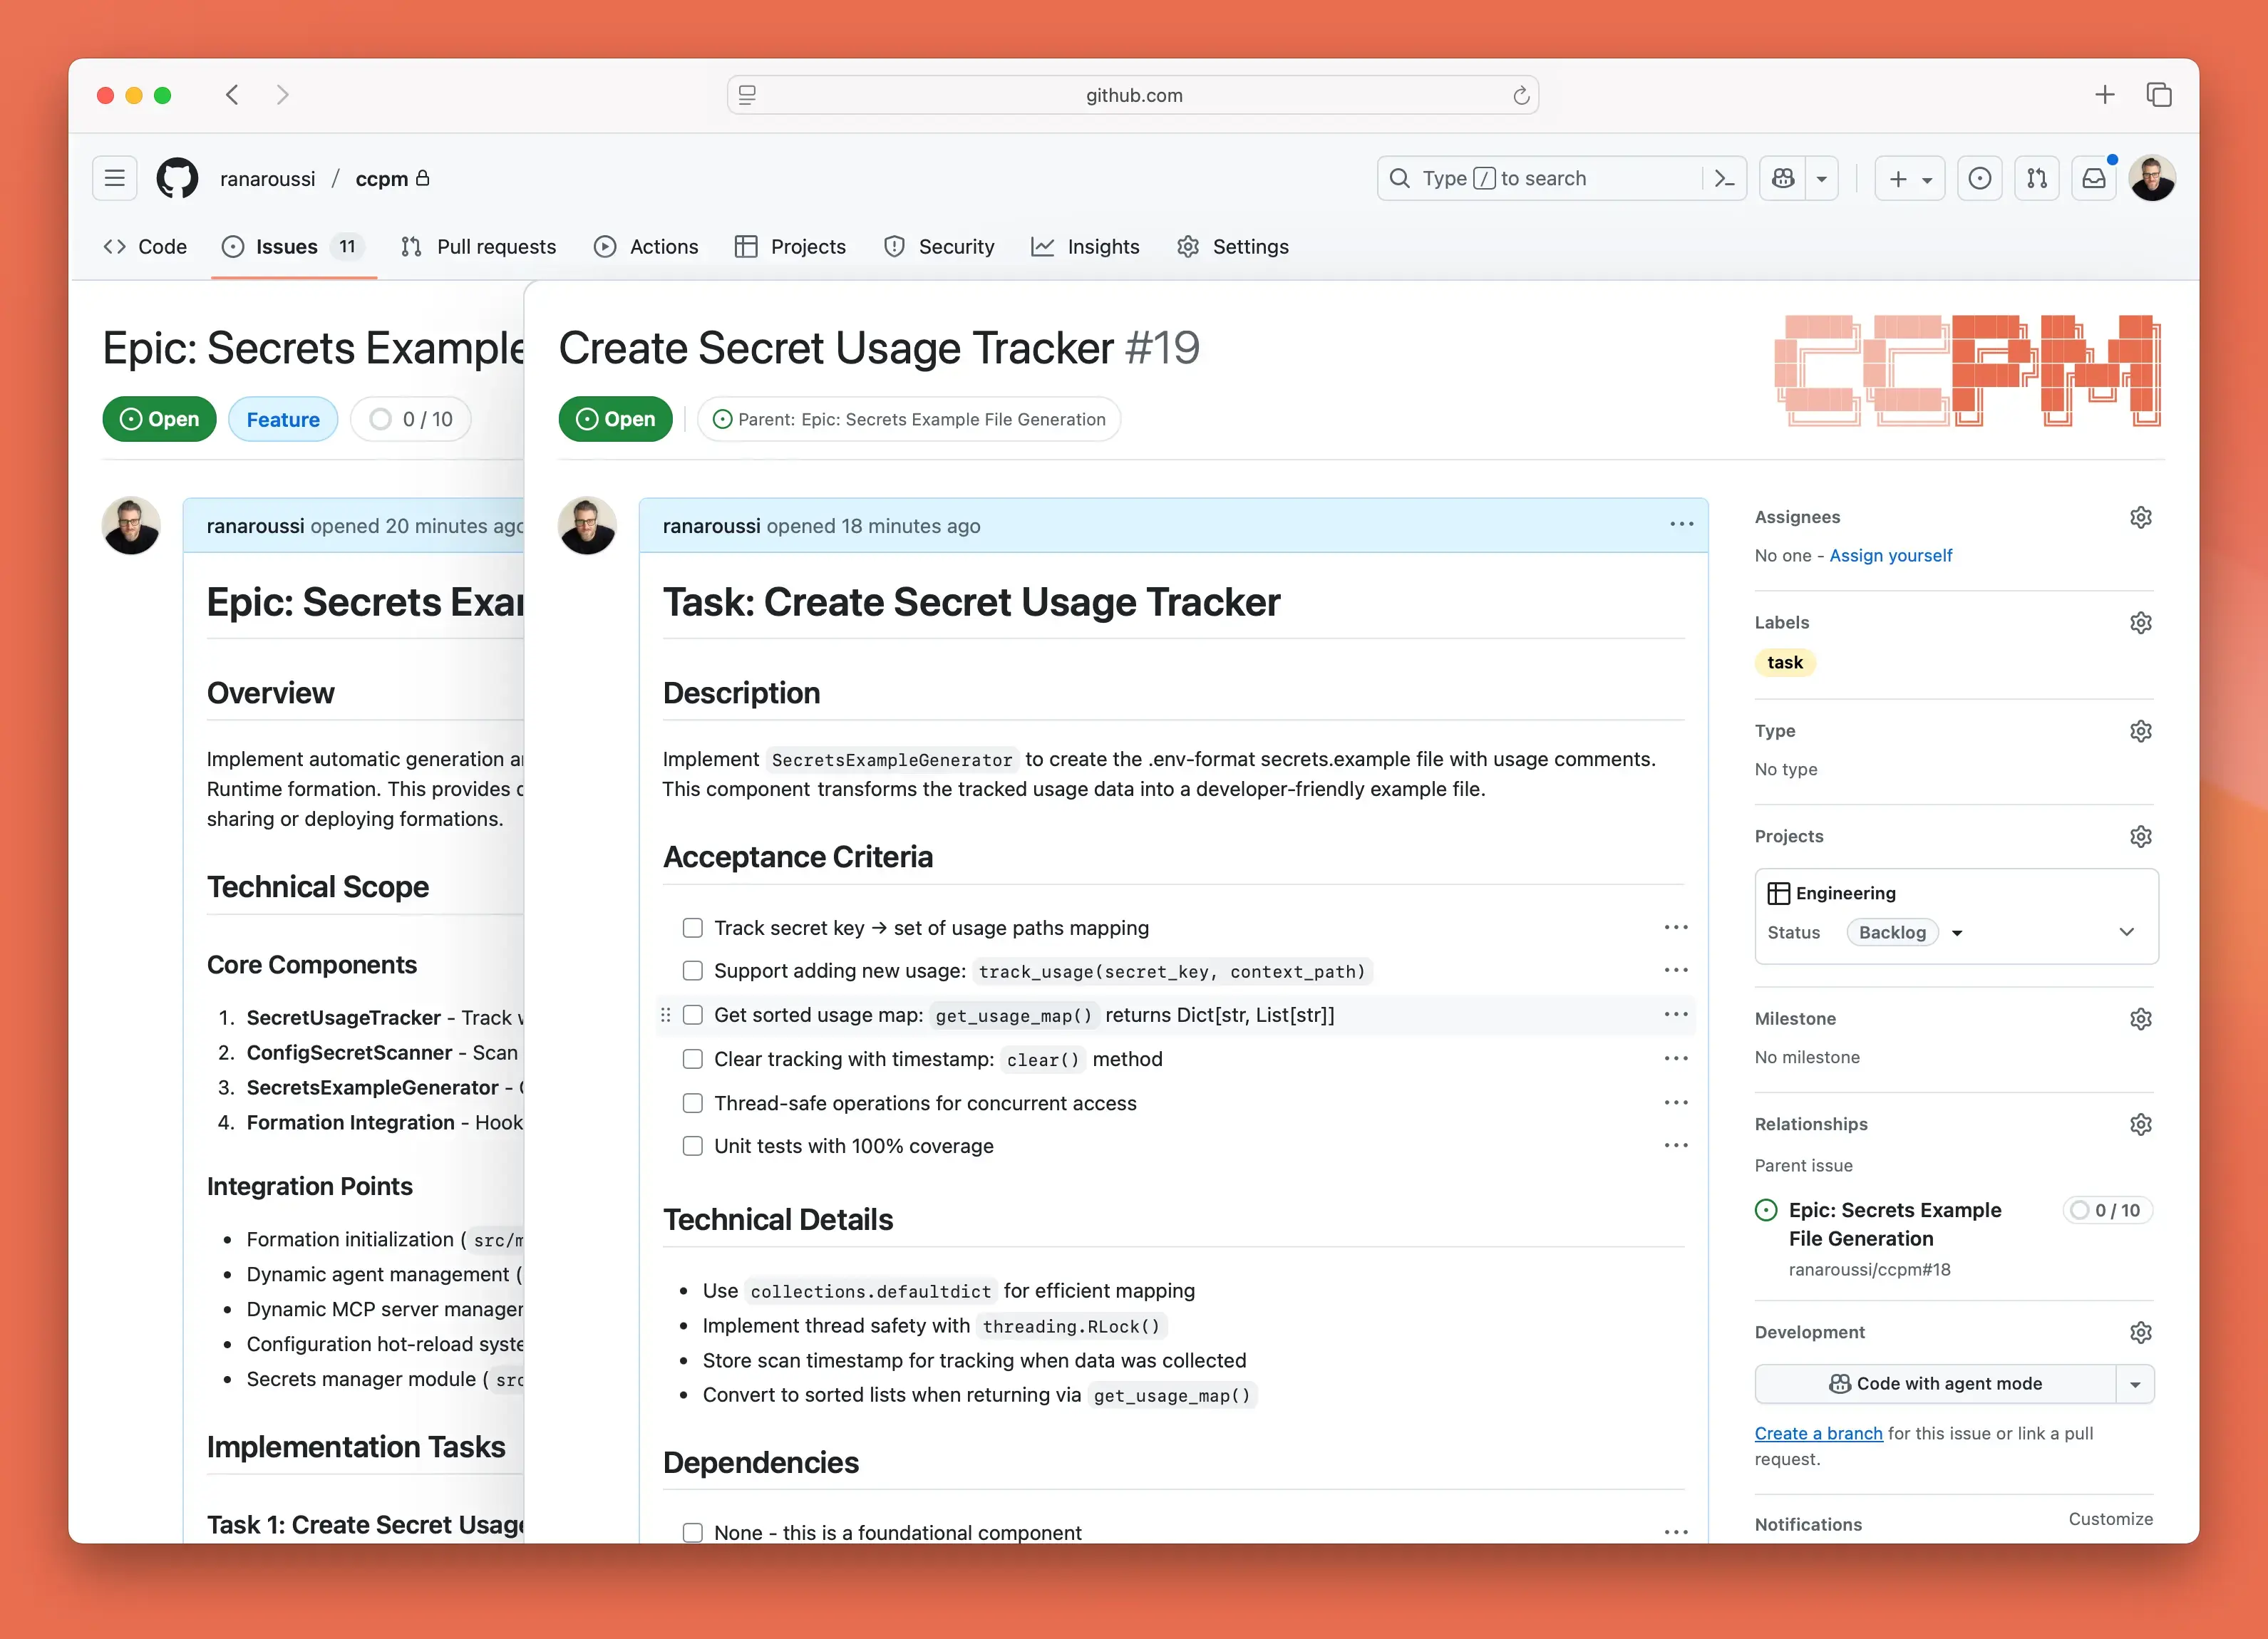The image size is (2268, 1639).
Task: Click the 'Create a branch' link
Action: tap(1818, 1433)
